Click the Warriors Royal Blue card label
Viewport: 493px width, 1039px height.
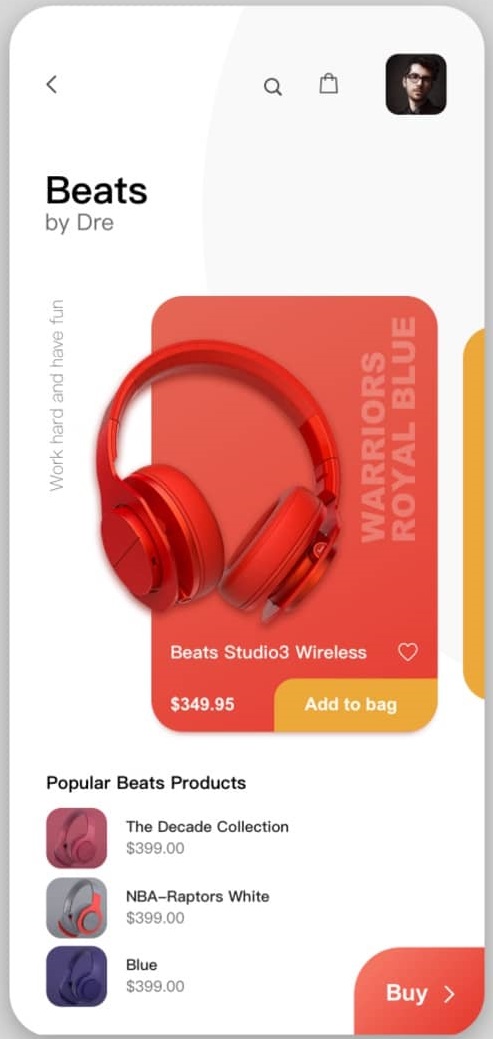[389, 429]
